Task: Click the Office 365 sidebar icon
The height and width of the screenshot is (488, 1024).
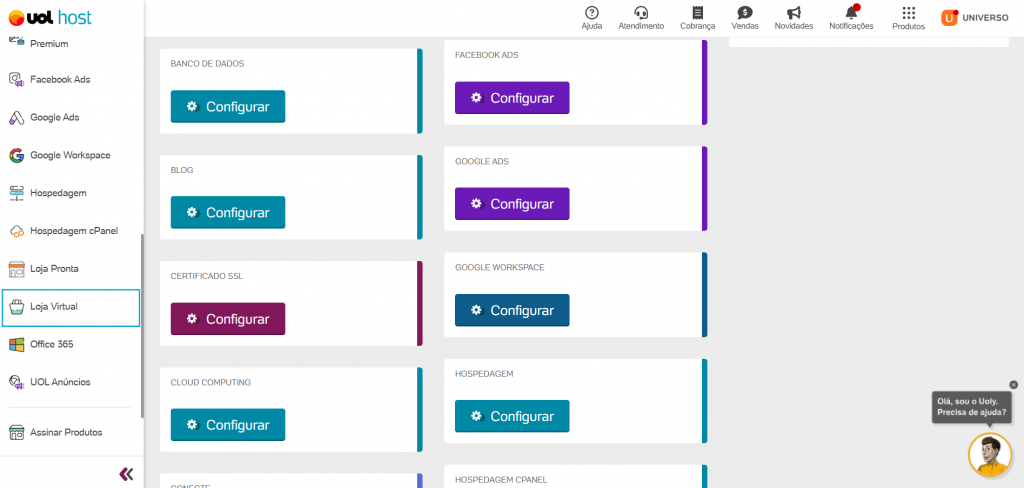Action: (16, 344)
